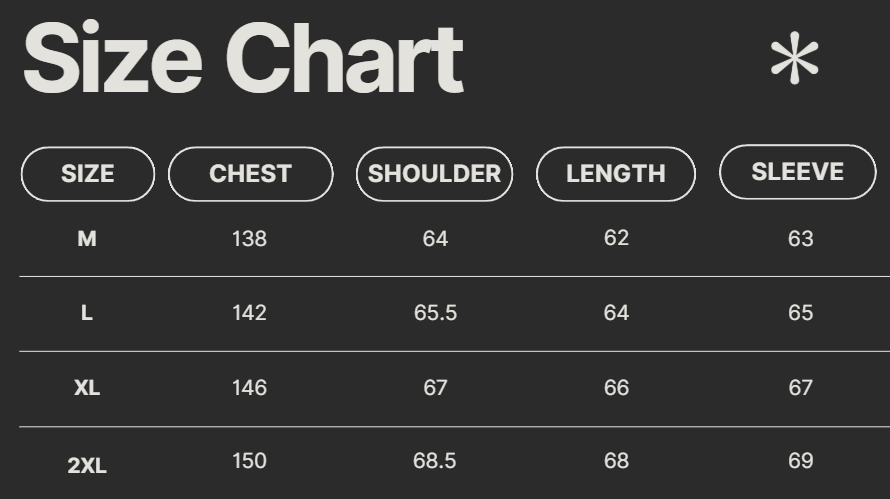
Task: Click the shoulder value 65.5
Action: tap(435, 313)
